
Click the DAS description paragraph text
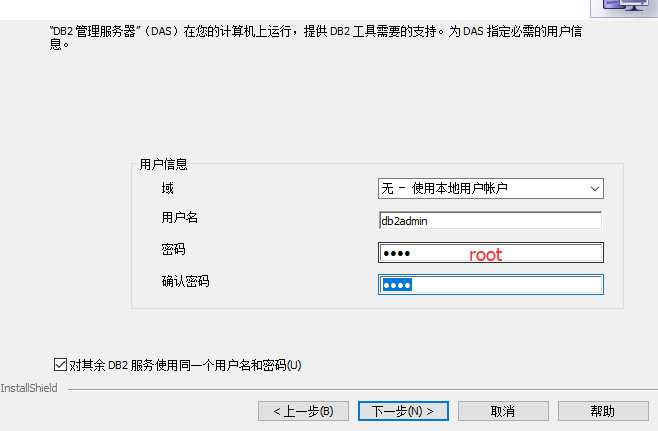(x=316, y=37)
